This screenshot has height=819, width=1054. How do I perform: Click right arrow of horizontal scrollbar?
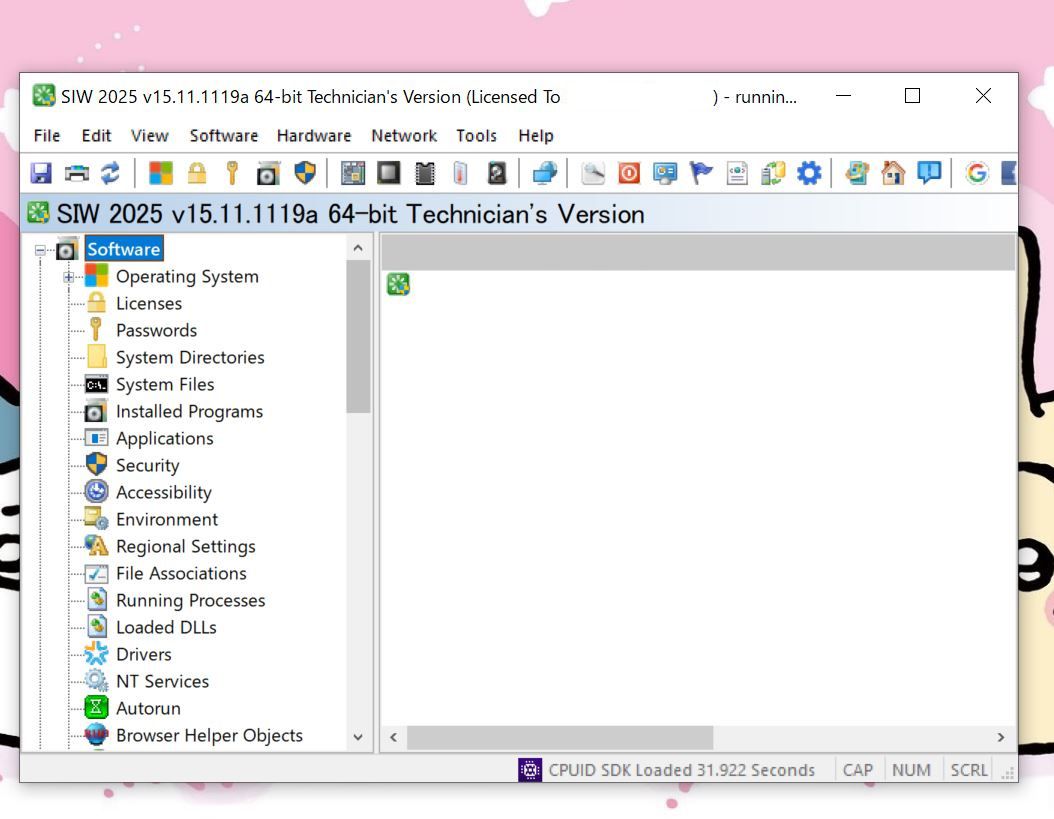(x=1000, y=737)
